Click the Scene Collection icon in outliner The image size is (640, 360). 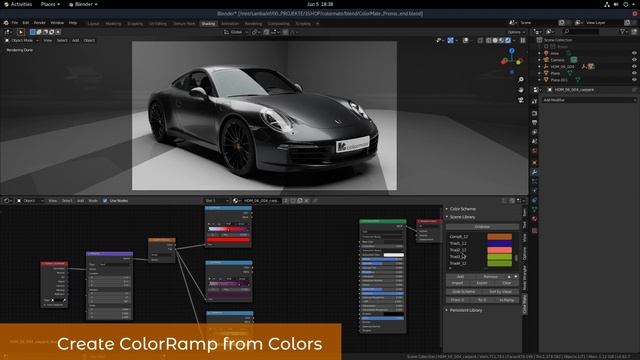tap(539, 40)
